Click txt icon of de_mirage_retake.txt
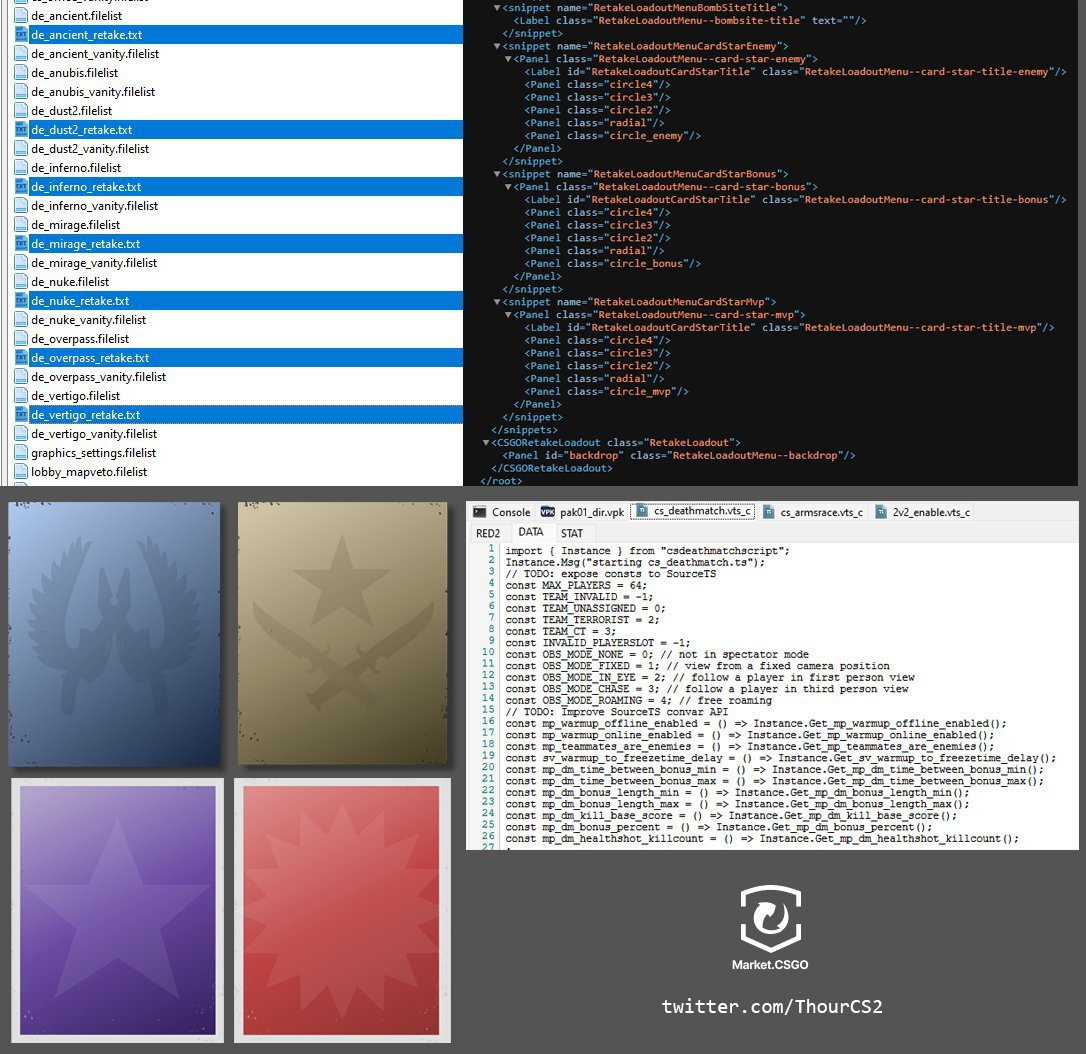This screenshot has width=1086, height=1054. pos(21,244)
